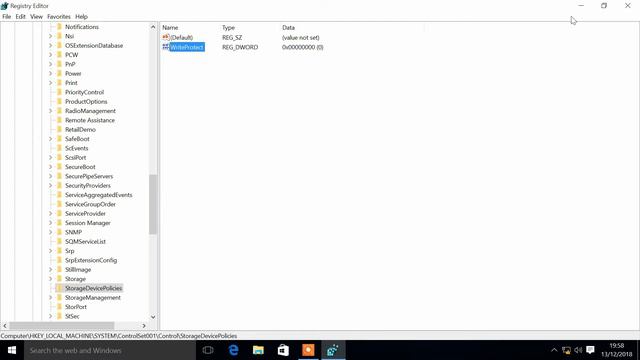Launch Microsoft Edge from the taskbar
The width and height of the screenshot is (640, 360).
[x=233, y=350]
